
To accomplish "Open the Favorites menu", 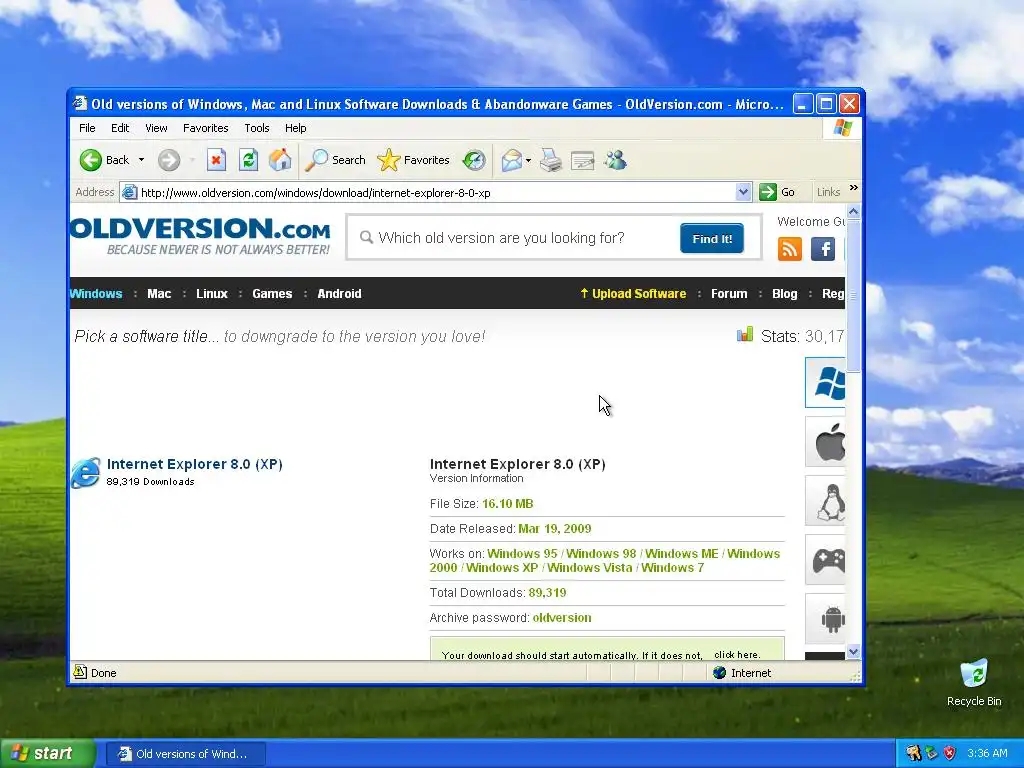I will (x=206, y=128).
